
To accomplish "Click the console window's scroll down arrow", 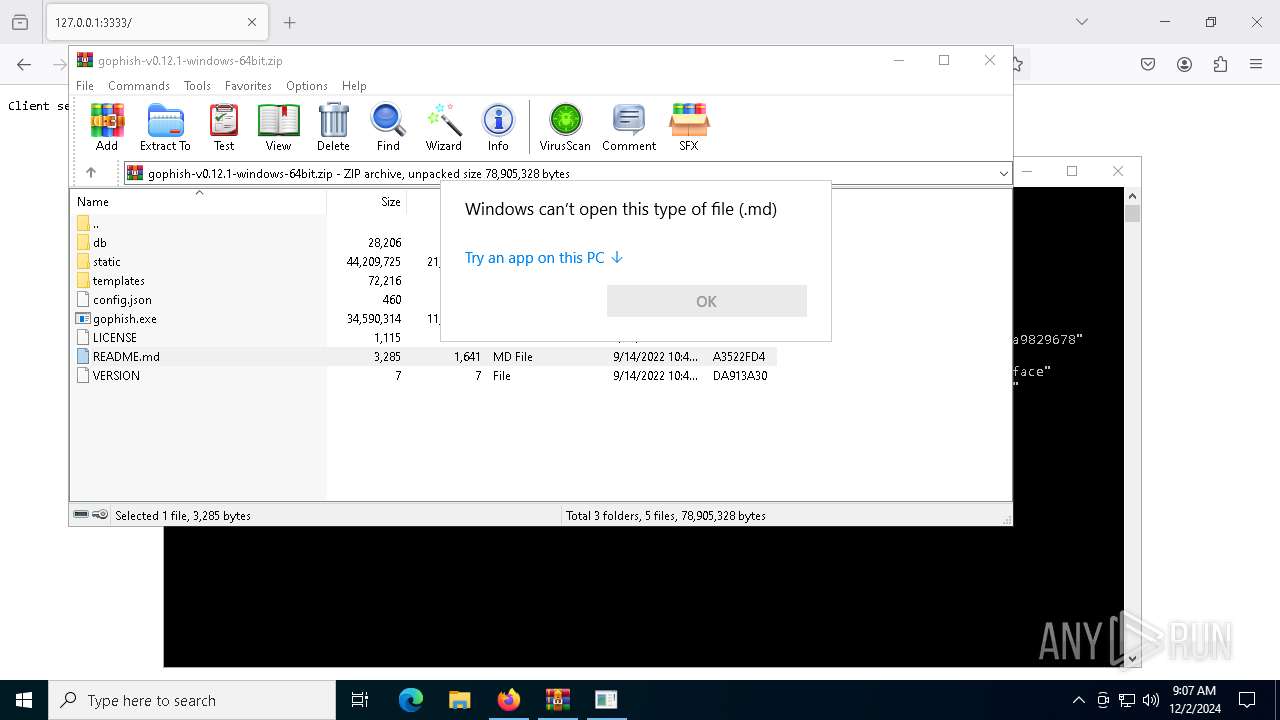I will [1132, 658].
